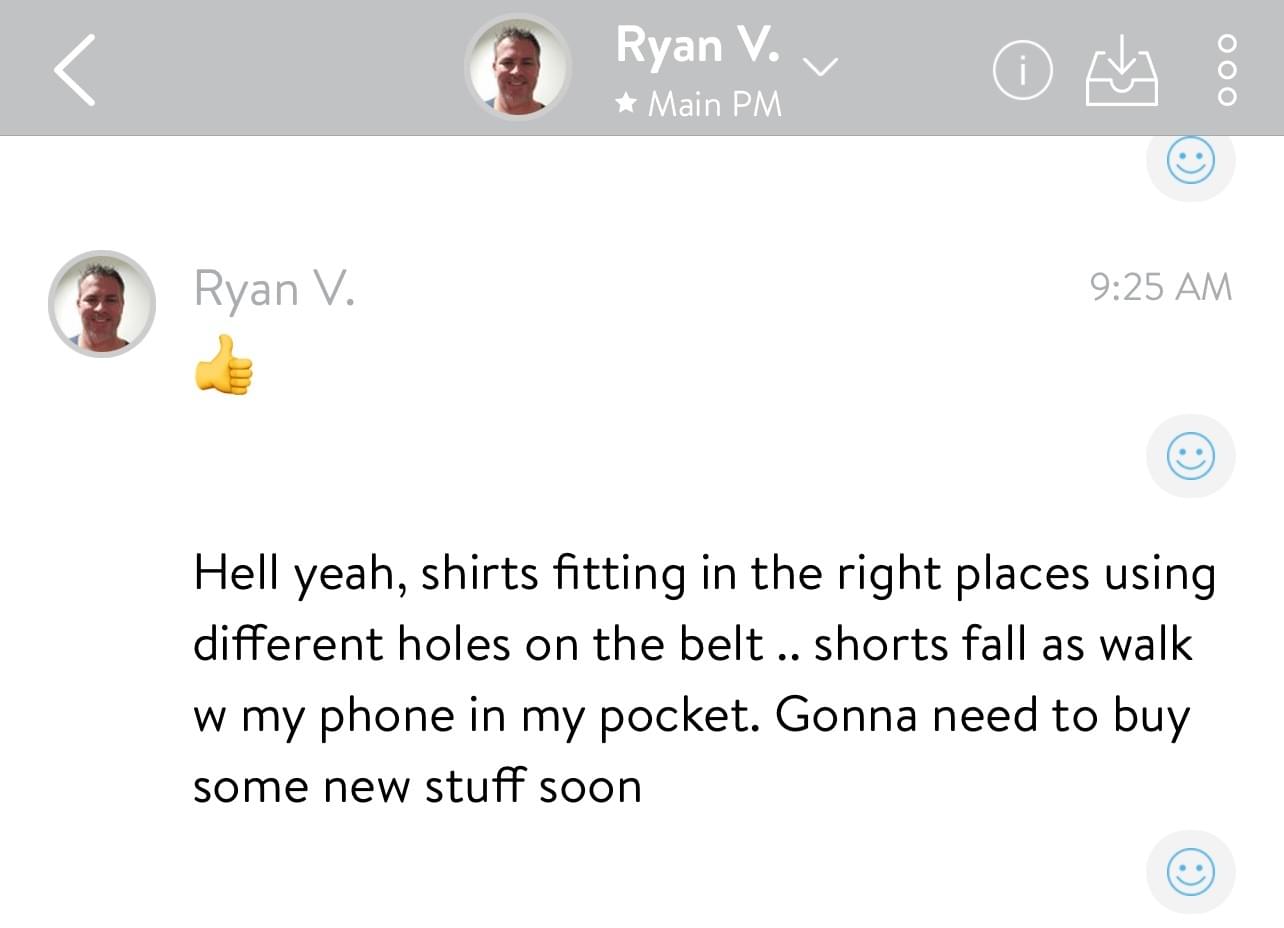This screenshot has width=1284, height=928.
Task: Click the Ryan V. sender name in chat
Action: (x=274, y=289)
